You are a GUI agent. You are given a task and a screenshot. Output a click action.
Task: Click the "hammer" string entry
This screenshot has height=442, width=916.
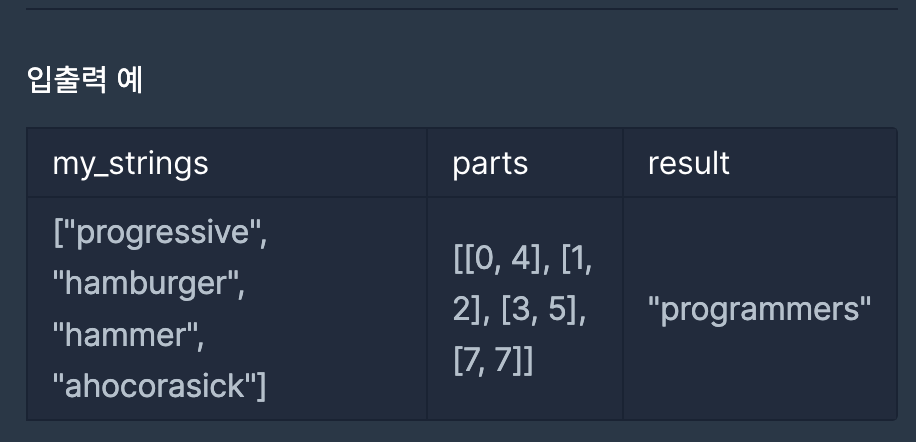[x=128, y=335]
